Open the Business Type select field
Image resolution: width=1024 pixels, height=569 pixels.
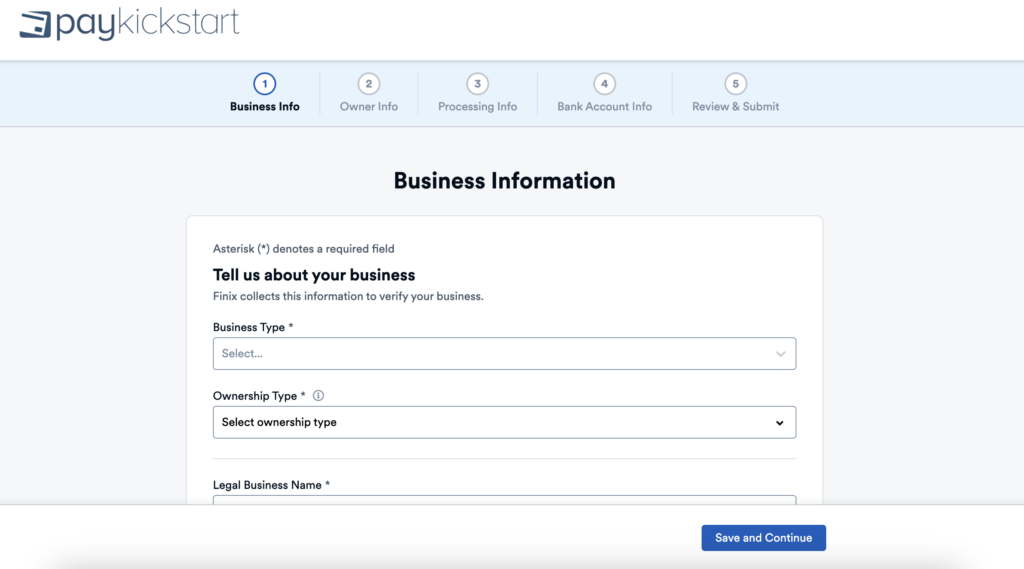coord(490,354)
